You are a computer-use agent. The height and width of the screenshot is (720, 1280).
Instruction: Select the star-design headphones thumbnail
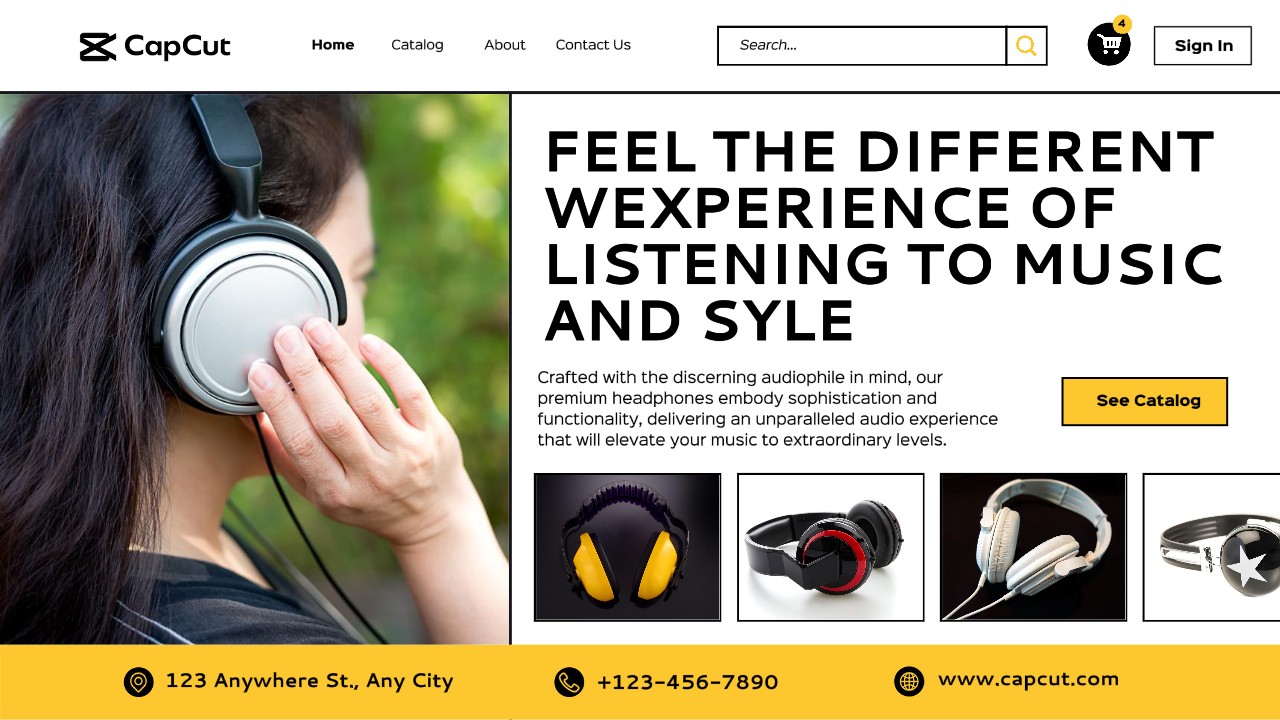[x=1212, y=547]
